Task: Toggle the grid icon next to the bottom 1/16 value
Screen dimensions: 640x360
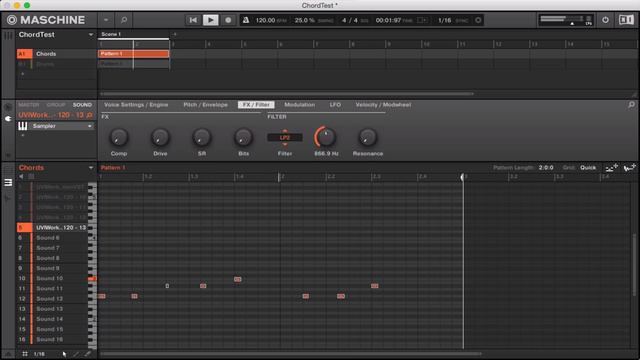Action: pos(25,354)
